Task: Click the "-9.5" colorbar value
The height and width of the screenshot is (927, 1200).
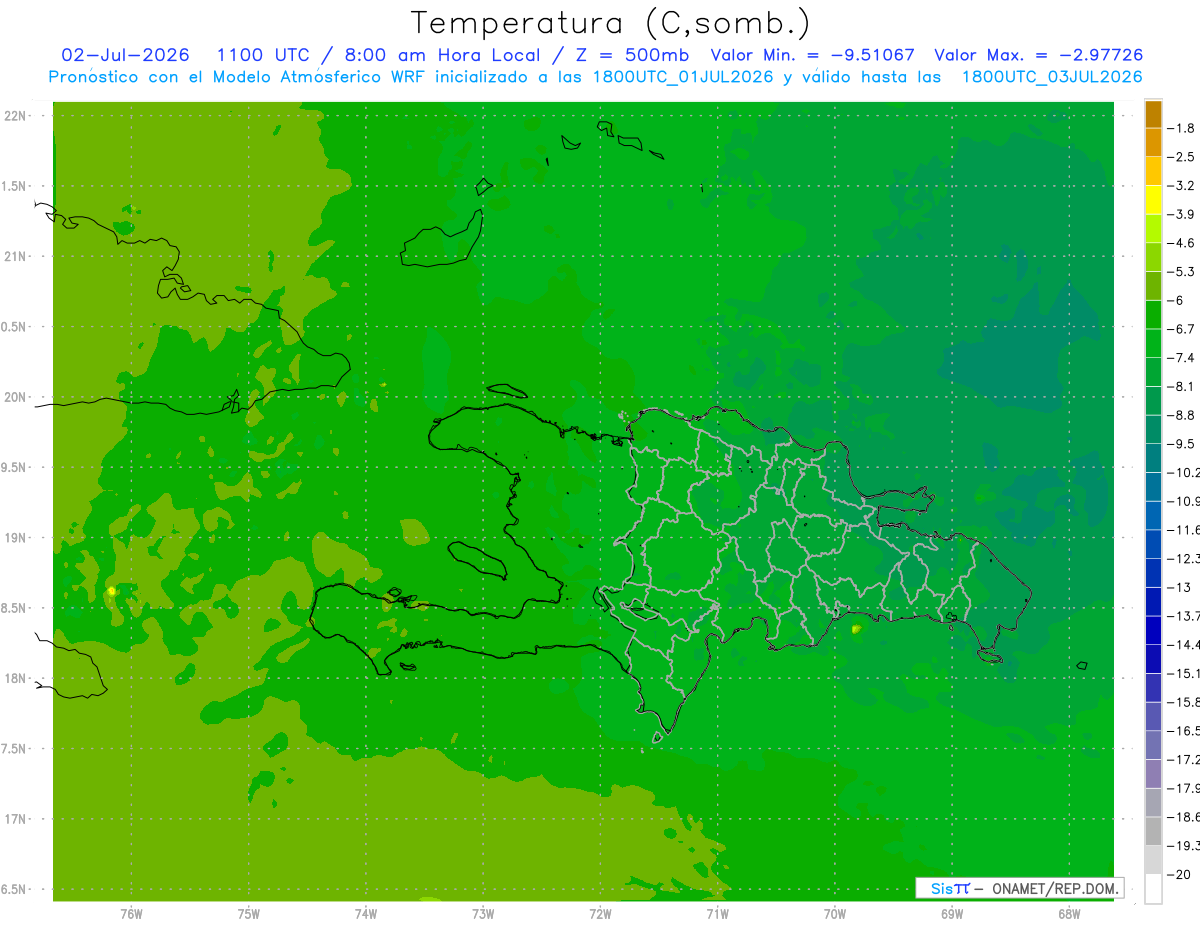Action: pos(1181,443)
